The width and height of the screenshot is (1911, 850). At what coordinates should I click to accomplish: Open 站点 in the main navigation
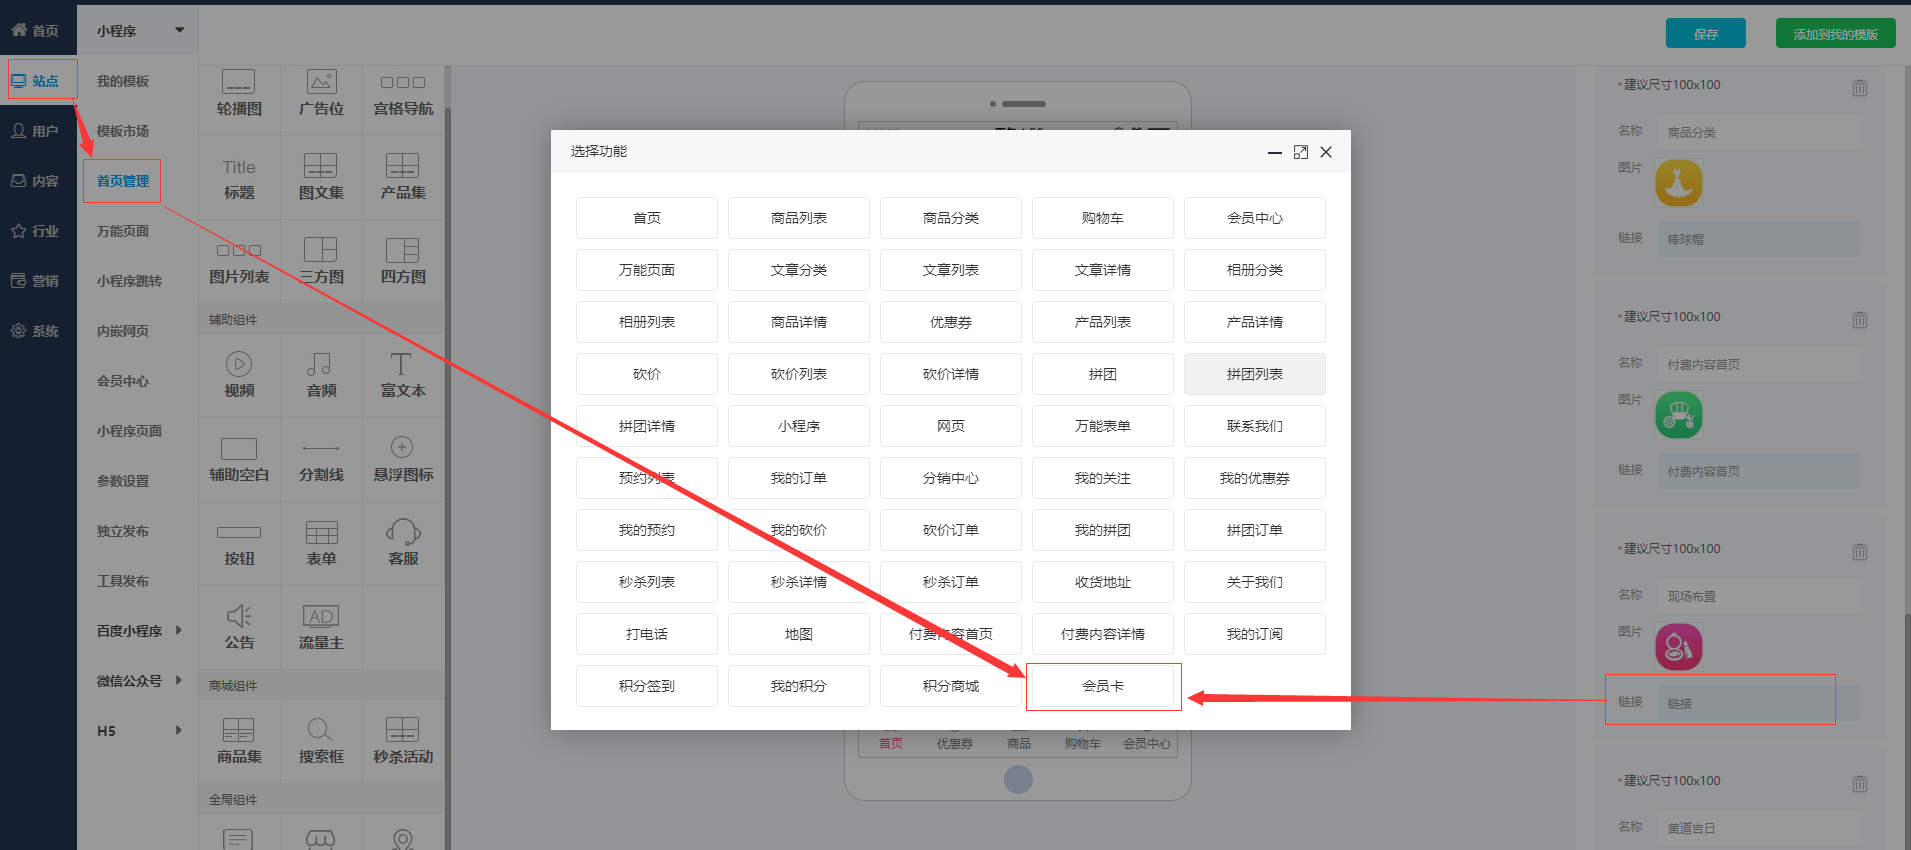38,81
